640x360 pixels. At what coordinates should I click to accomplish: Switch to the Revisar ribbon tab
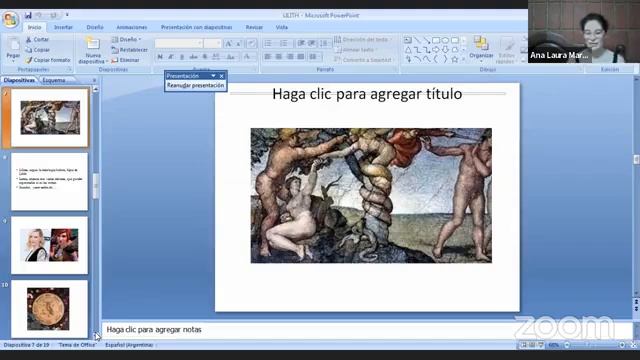coord(254,27)
